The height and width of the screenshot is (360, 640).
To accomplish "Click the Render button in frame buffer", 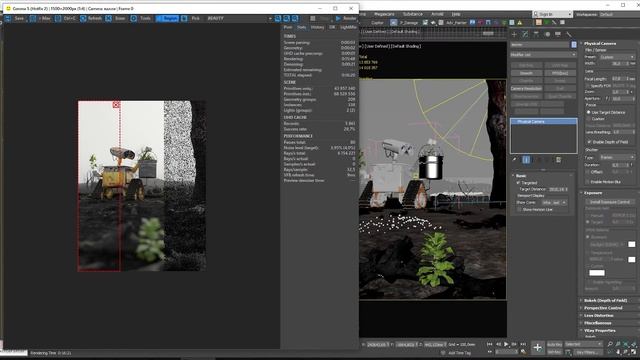I will click(346, 18).
